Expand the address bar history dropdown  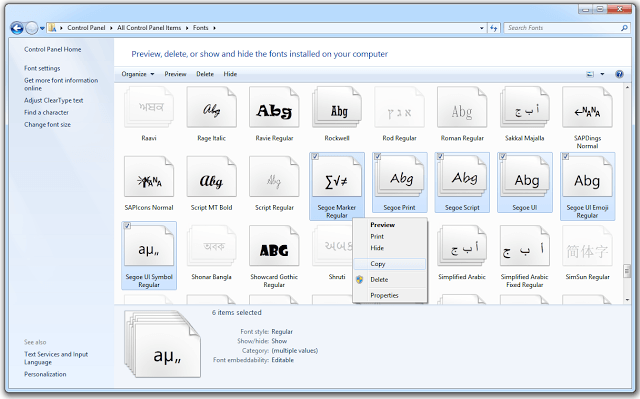pyautogui.click(x=482, y=28)
